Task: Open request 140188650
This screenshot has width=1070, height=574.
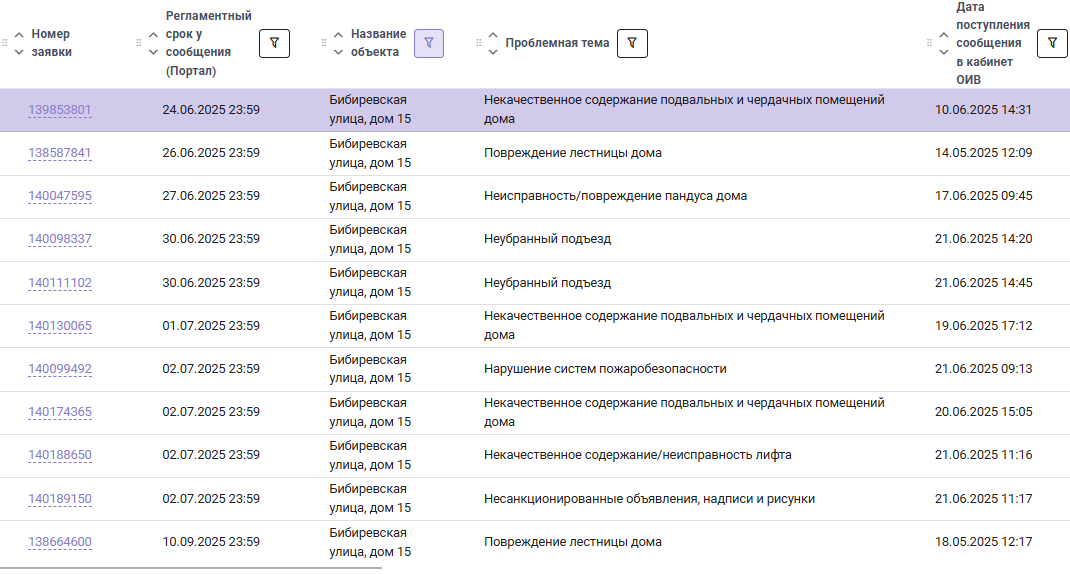Action: 59,455
